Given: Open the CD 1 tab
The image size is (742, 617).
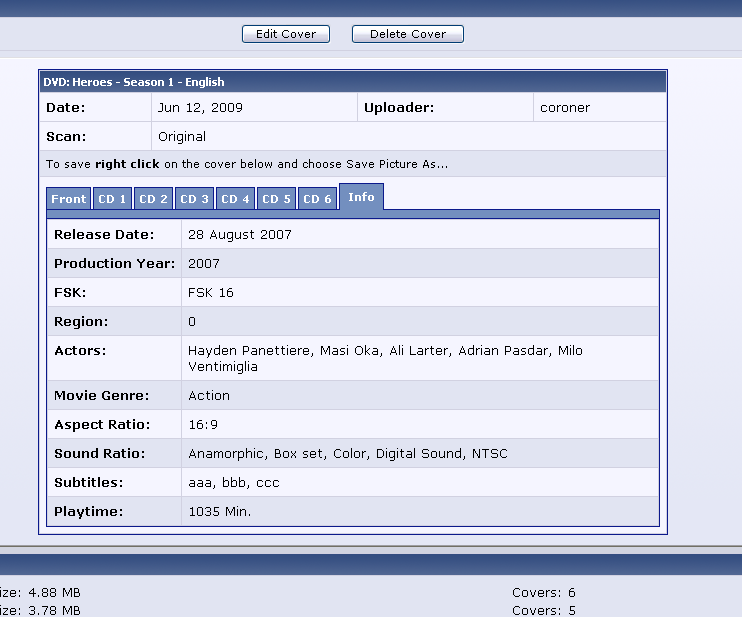Looking at the screenshot, I should (111, 199).
